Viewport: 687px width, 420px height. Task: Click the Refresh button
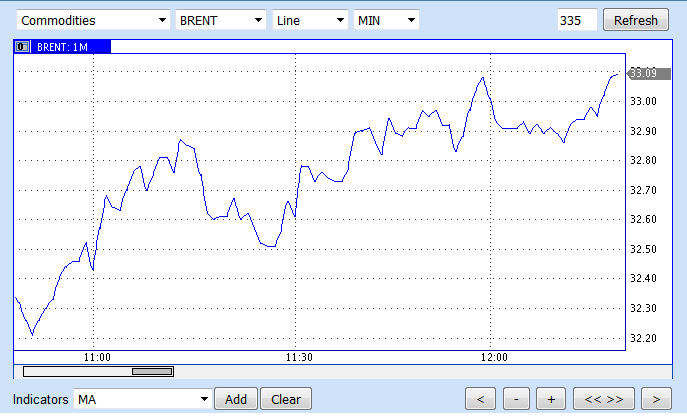click(x=635, y=20)
